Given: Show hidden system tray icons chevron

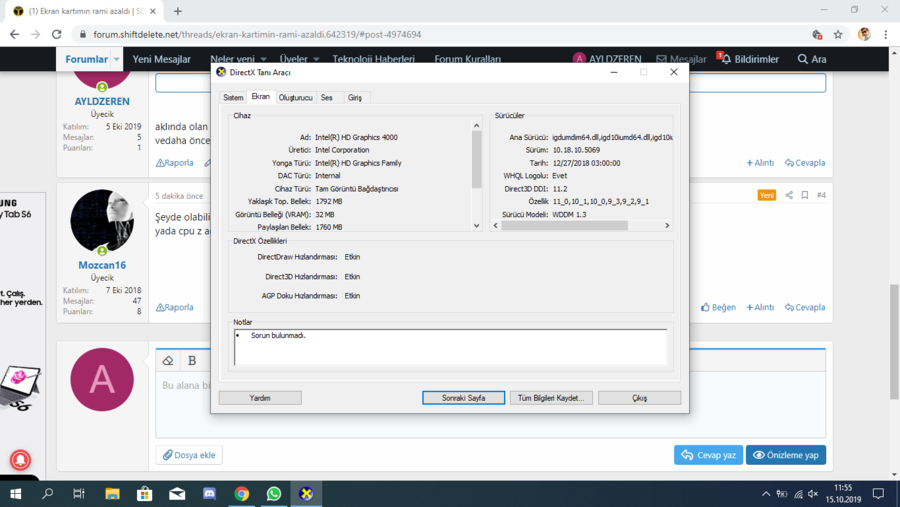Looking at the screenshot, I should (x=766, y=494).
